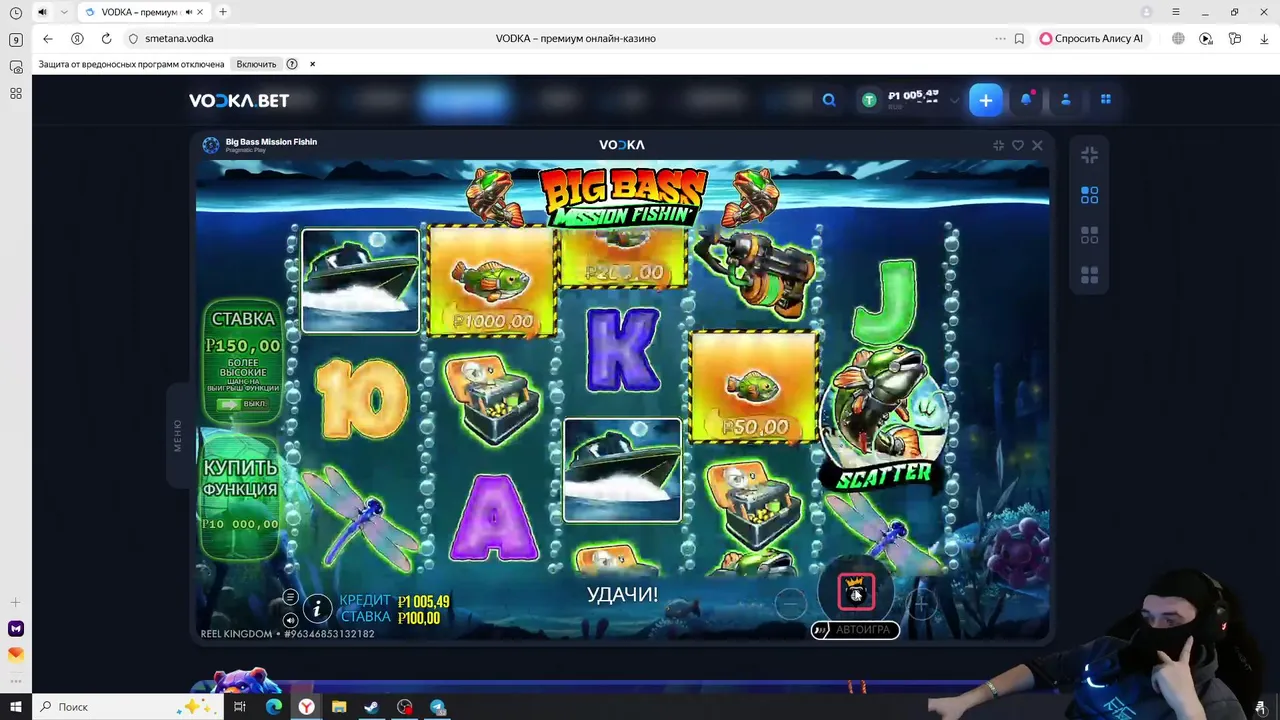
Task: Ask Alice AI assistant
Action: point(1091,38)
